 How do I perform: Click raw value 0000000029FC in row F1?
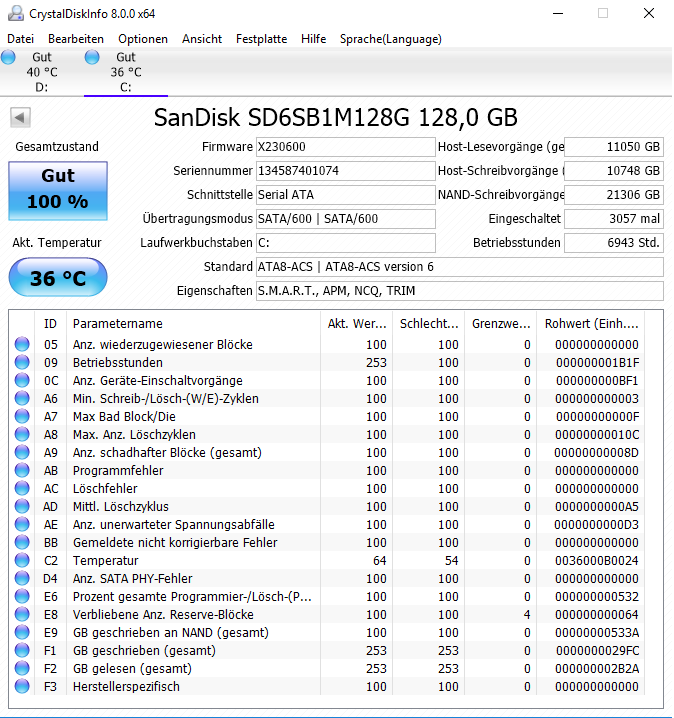point(598,651)
